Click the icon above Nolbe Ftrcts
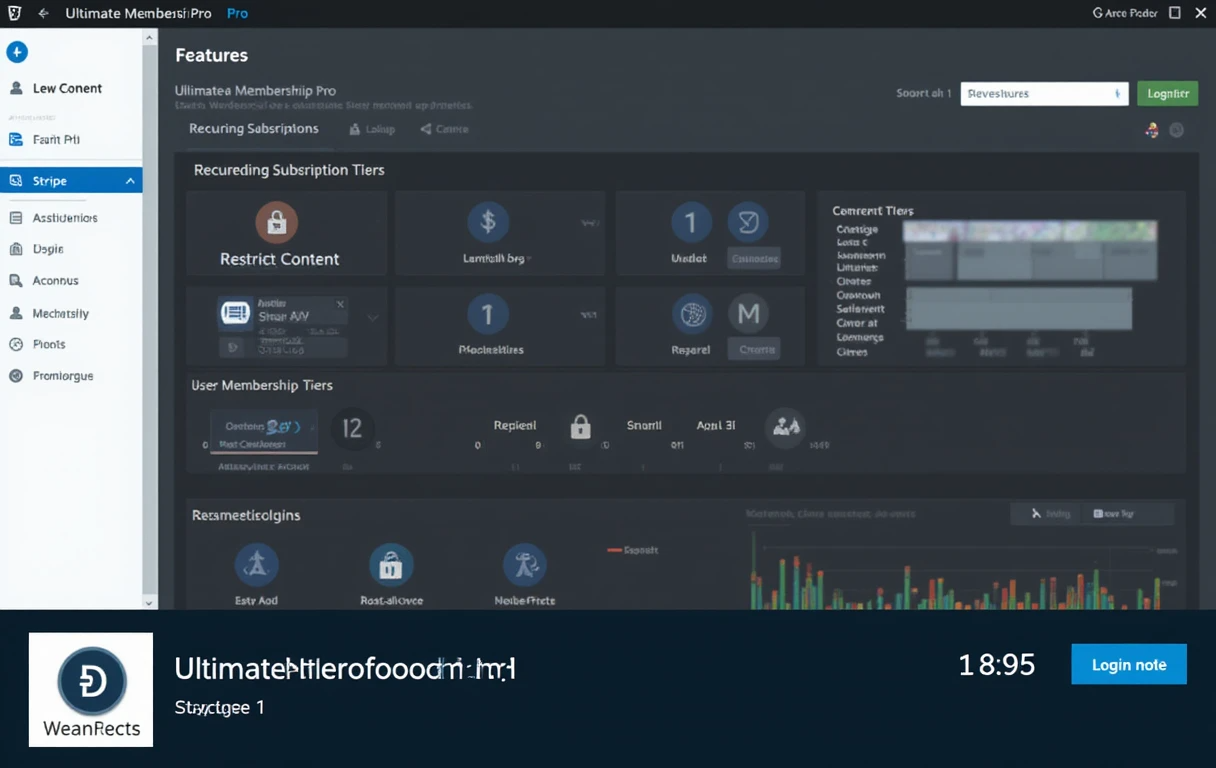1216x768 pixels. 525,565
